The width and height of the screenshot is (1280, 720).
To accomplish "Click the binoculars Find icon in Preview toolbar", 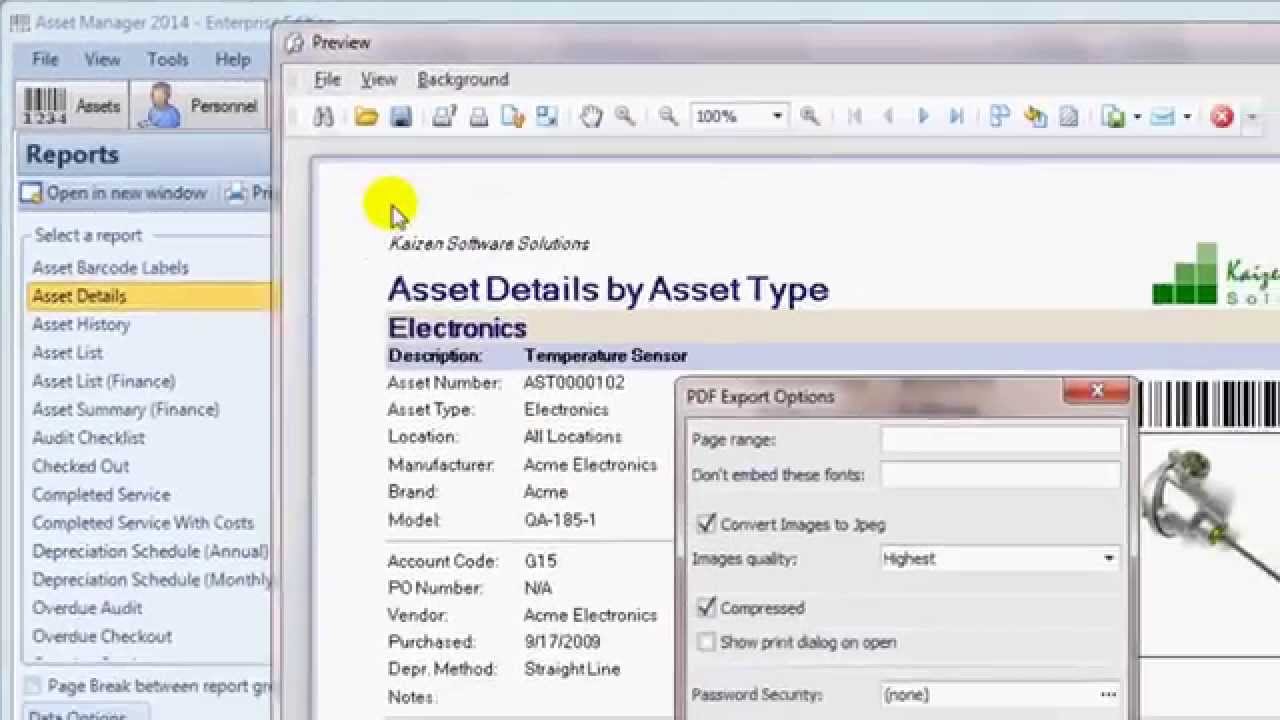I will [323, 117].
